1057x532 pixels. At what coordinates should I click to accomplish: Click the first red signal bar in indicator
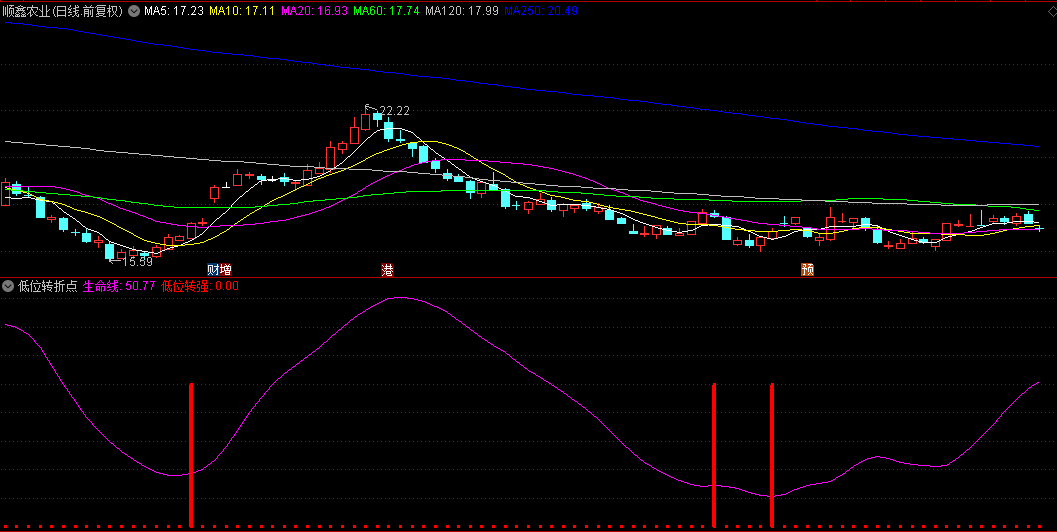click(191, 455)
